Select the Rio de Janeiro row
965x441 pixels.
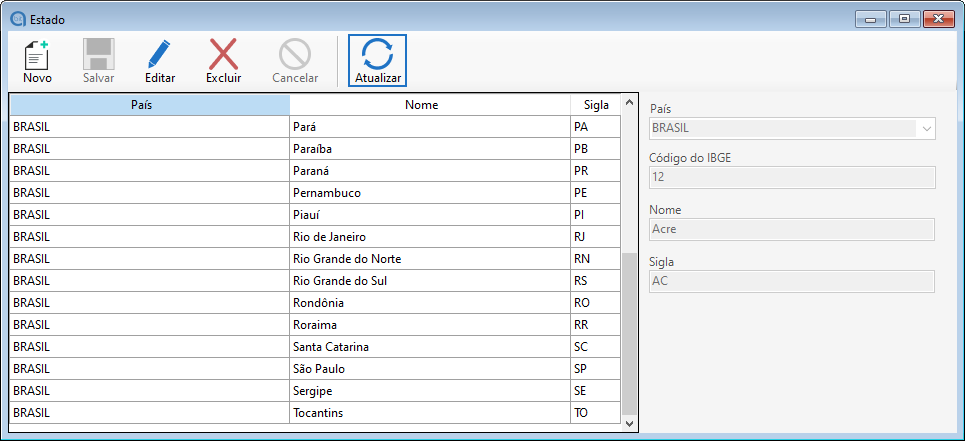click(429, 237)
